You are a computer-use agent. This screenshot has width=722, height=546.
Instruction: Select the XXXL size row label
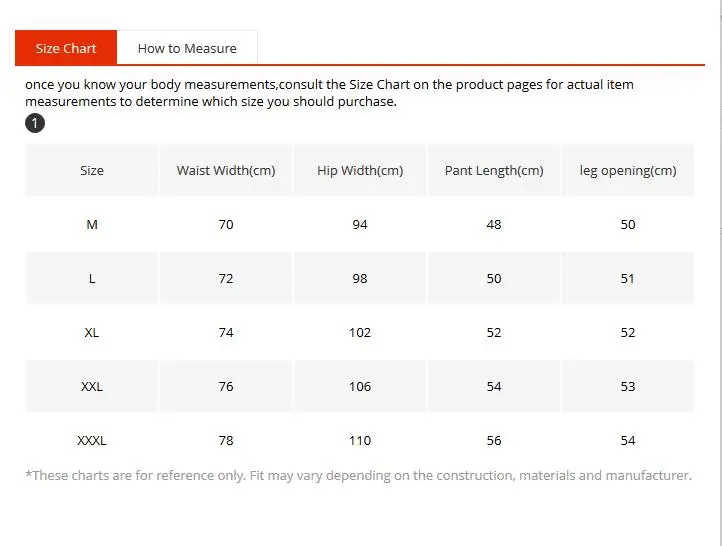click(x=92, y=440)
